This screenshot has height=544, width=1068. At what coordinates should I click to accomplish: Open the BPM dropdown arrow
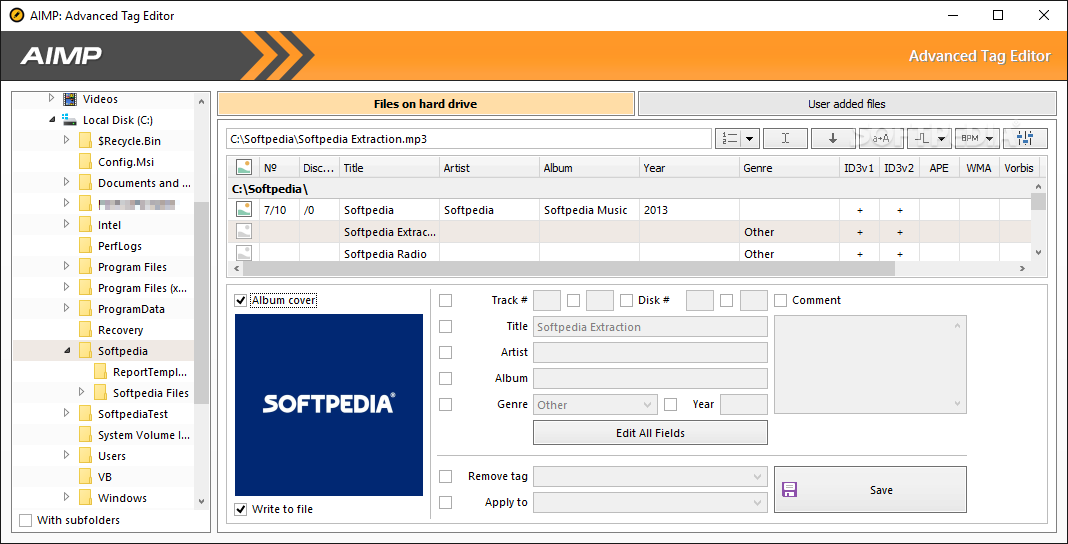(988, 138)
